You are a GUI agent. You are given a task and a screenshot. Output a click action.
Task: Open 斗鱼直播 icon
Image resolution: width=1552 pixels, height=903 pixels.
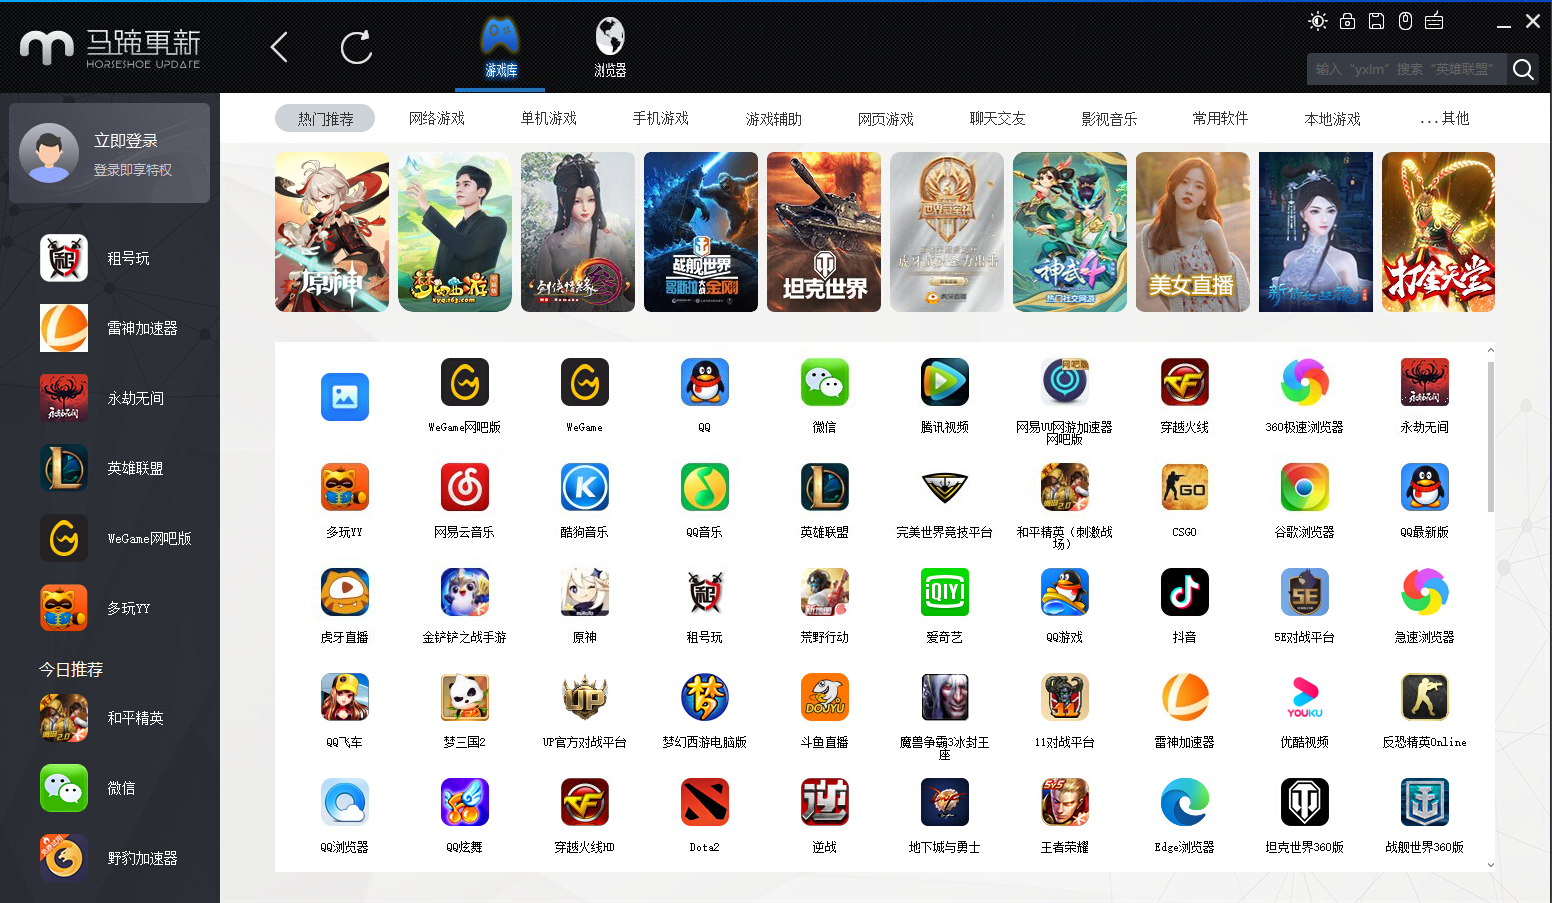825,697
